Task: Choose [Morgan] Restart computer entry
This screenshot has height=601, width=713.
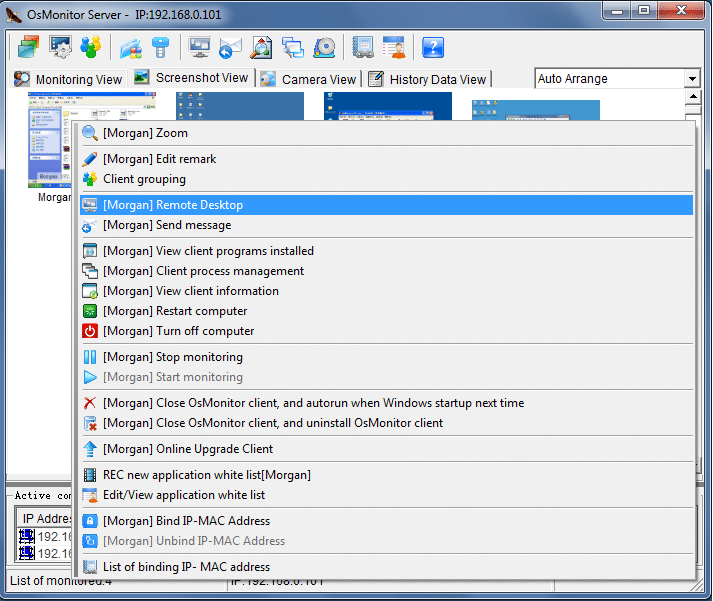Action: (x=387, y=311)
